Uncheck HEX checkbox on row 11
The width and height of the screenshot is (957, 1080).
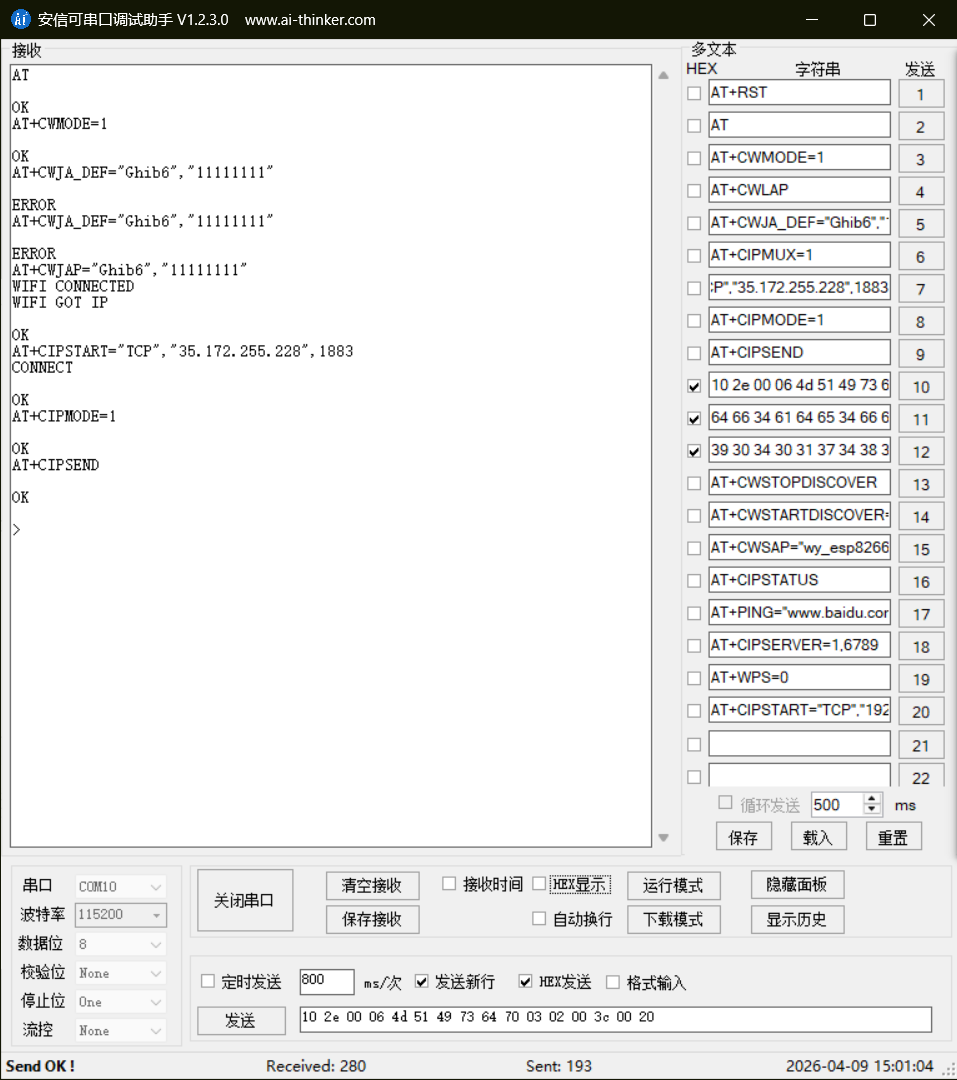(694, 418)
